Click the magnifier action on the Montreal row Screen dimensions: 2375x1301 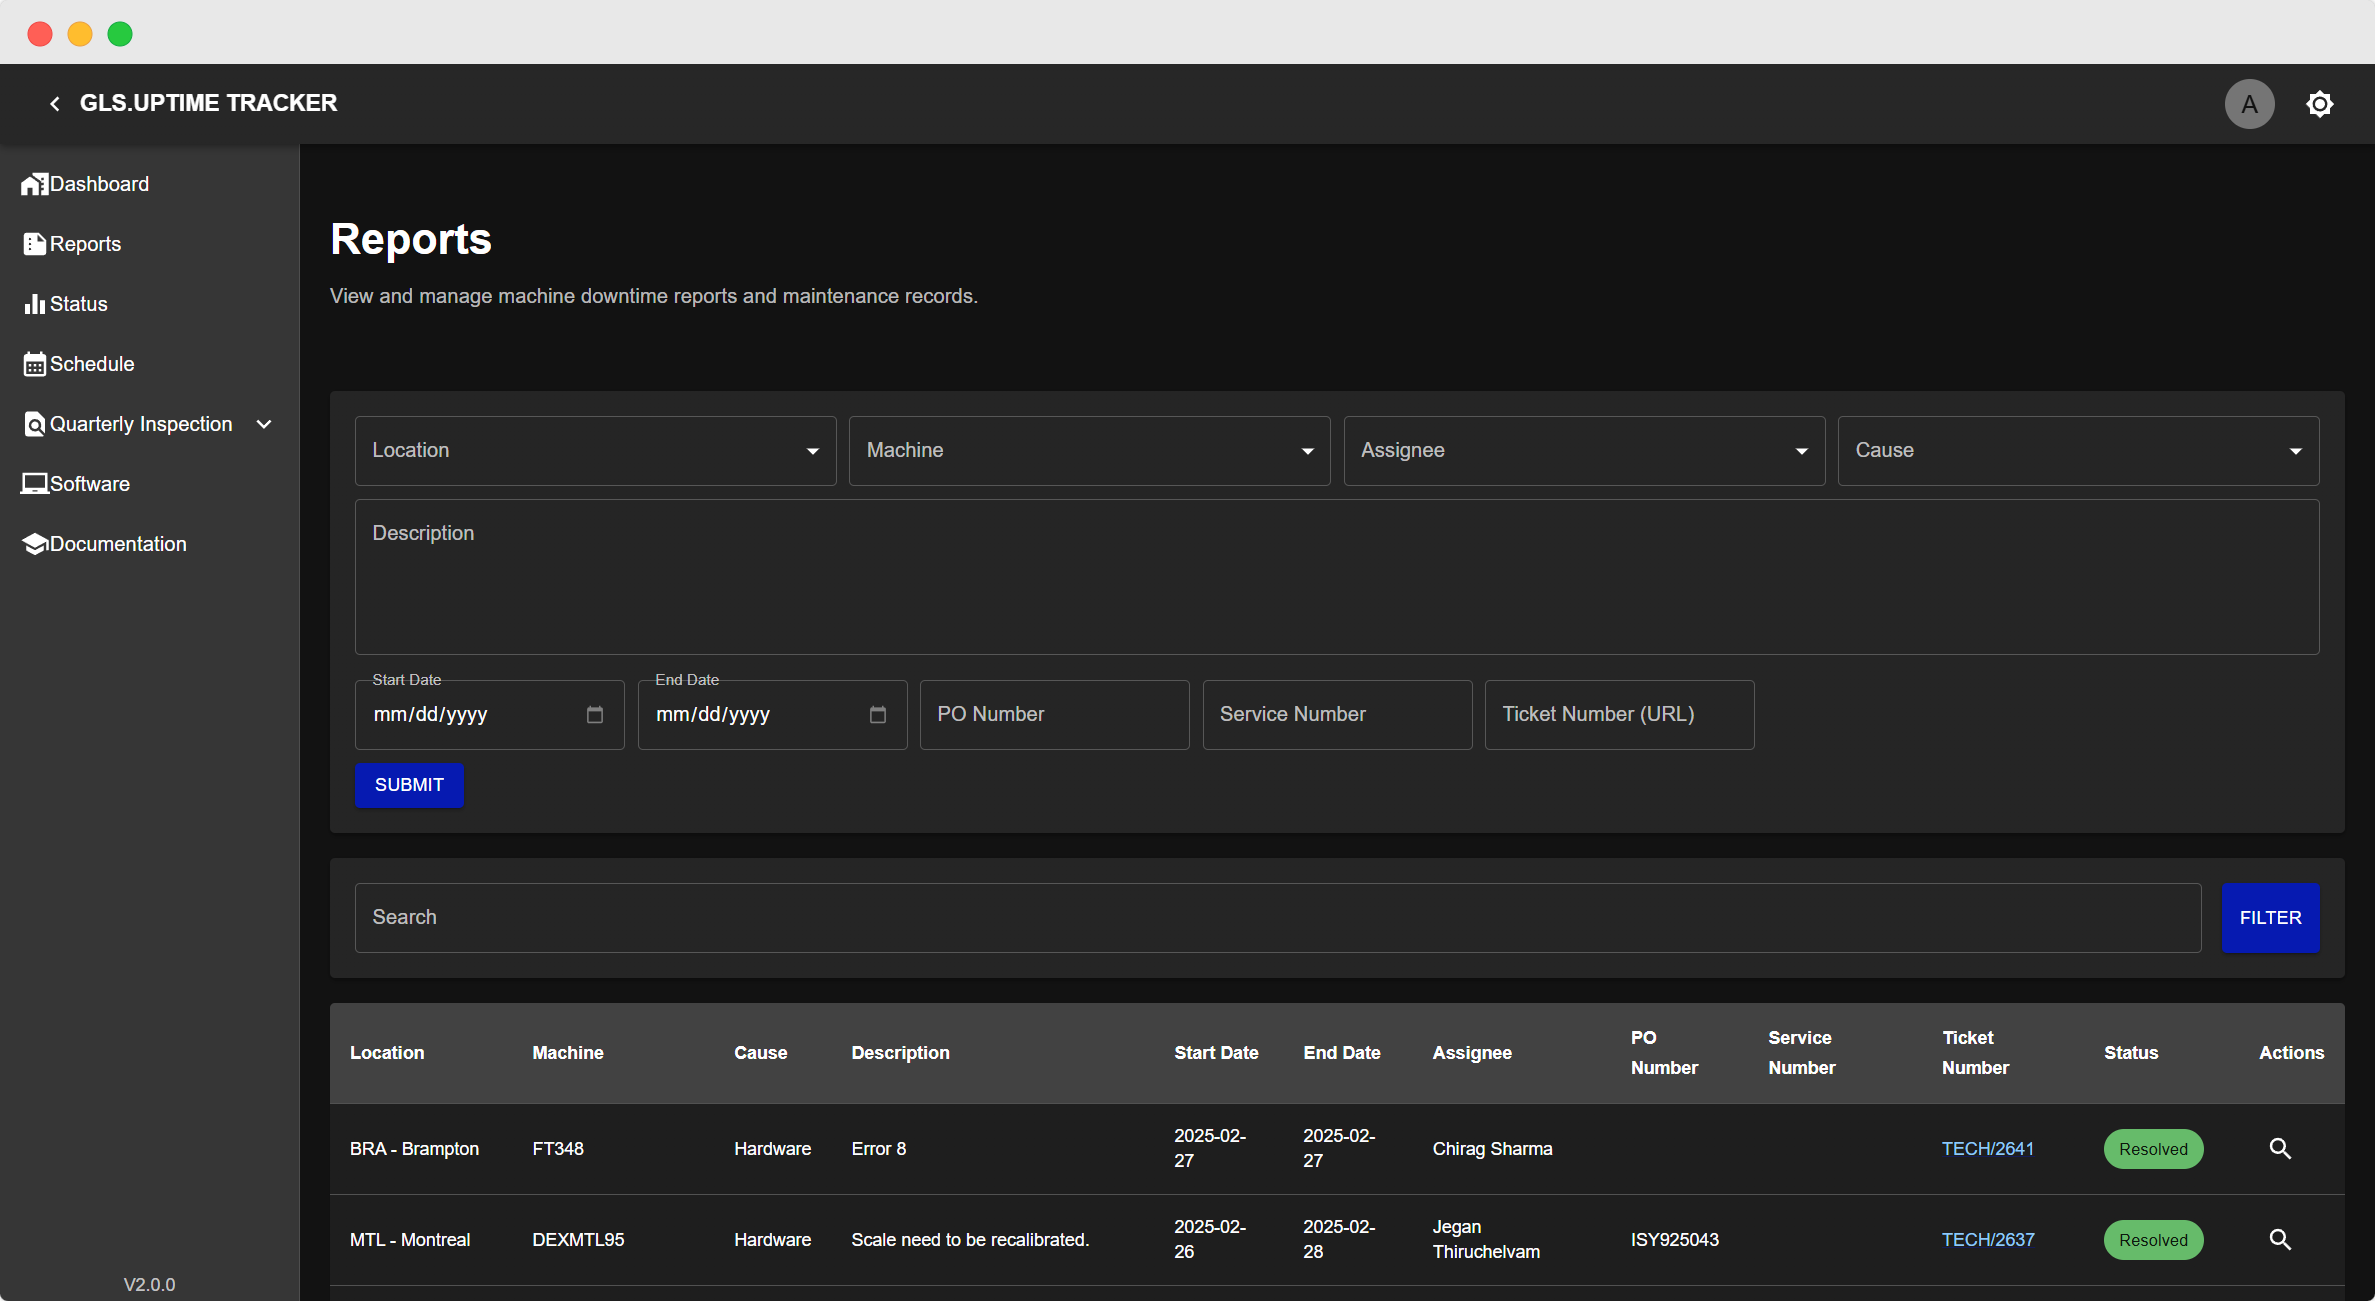pos(2280,1239)
